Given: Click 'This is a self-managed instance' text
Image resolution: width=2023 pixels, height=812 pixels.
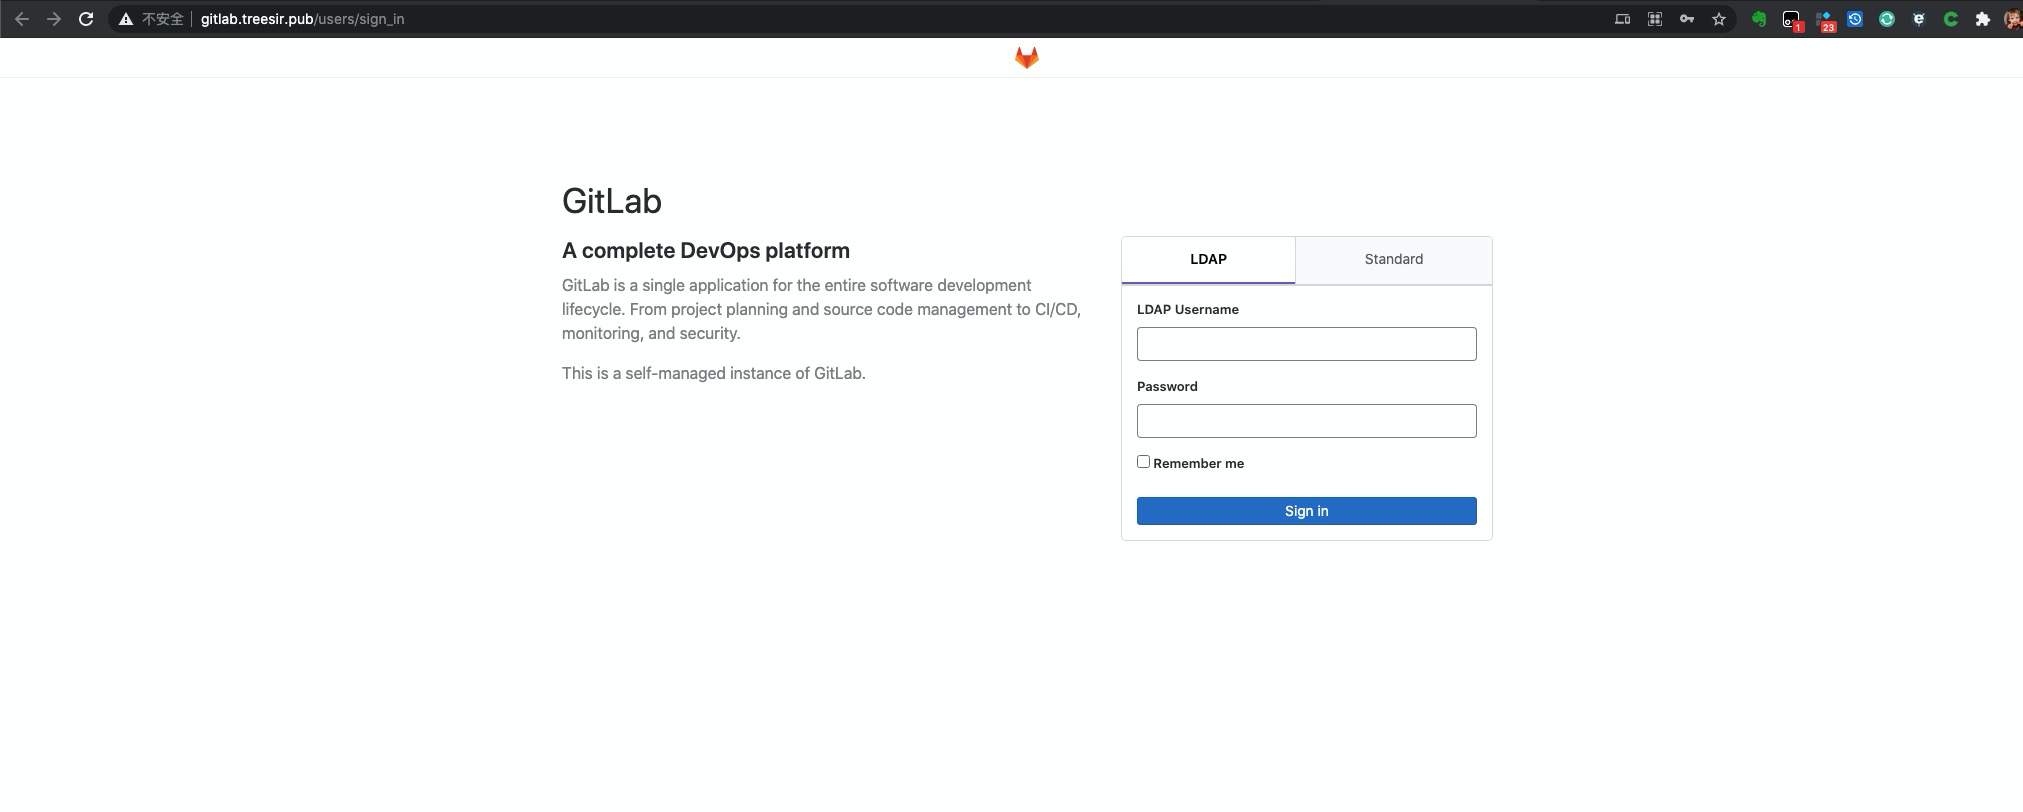Looking at the screenshot, I should pyautogui.click(x=714, y=373).
